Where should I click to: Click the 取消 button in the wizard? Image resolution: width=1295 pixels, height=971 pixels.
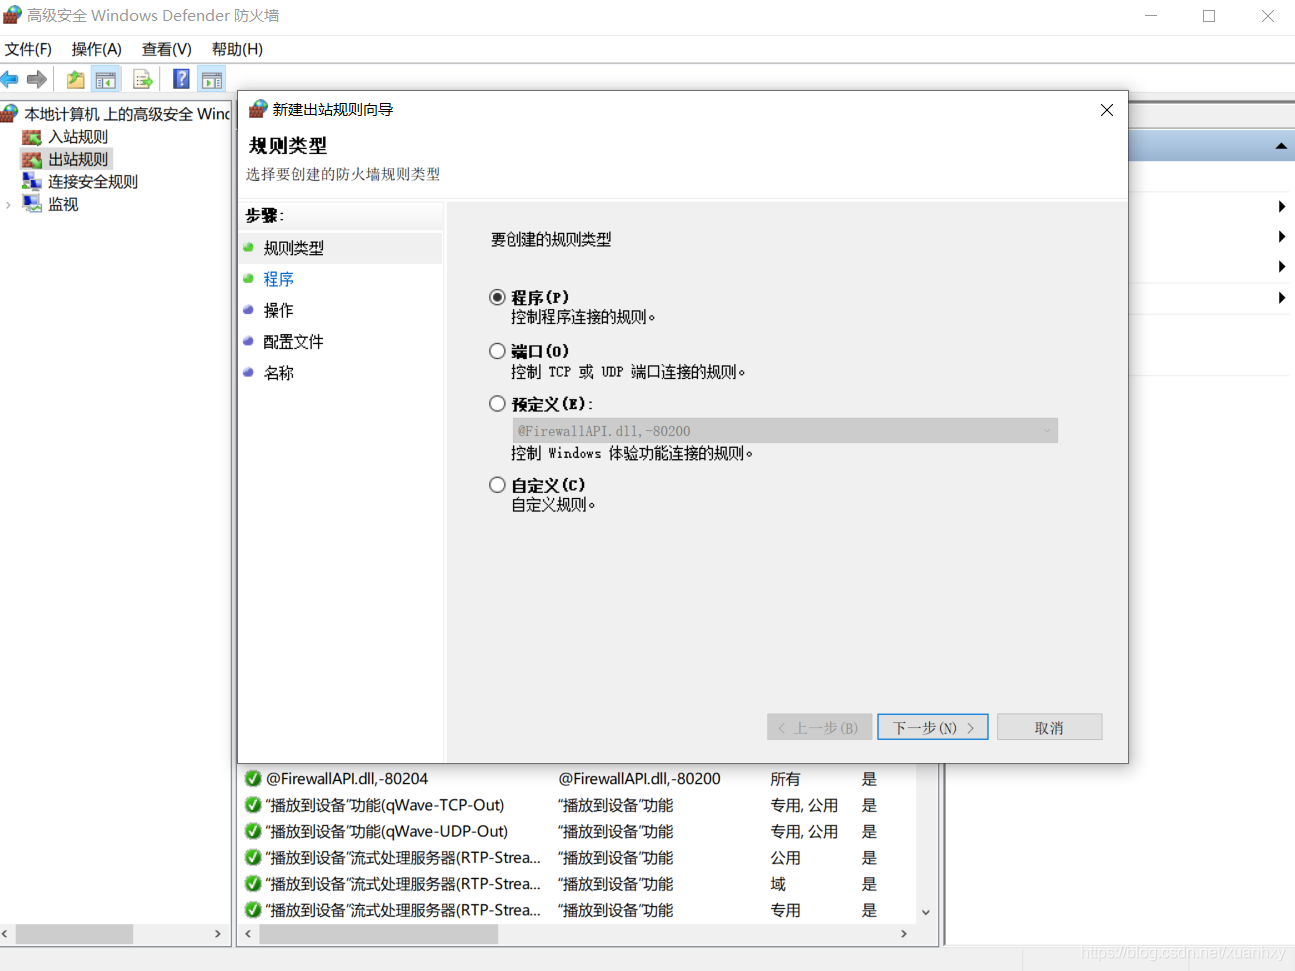point(1050,727)
